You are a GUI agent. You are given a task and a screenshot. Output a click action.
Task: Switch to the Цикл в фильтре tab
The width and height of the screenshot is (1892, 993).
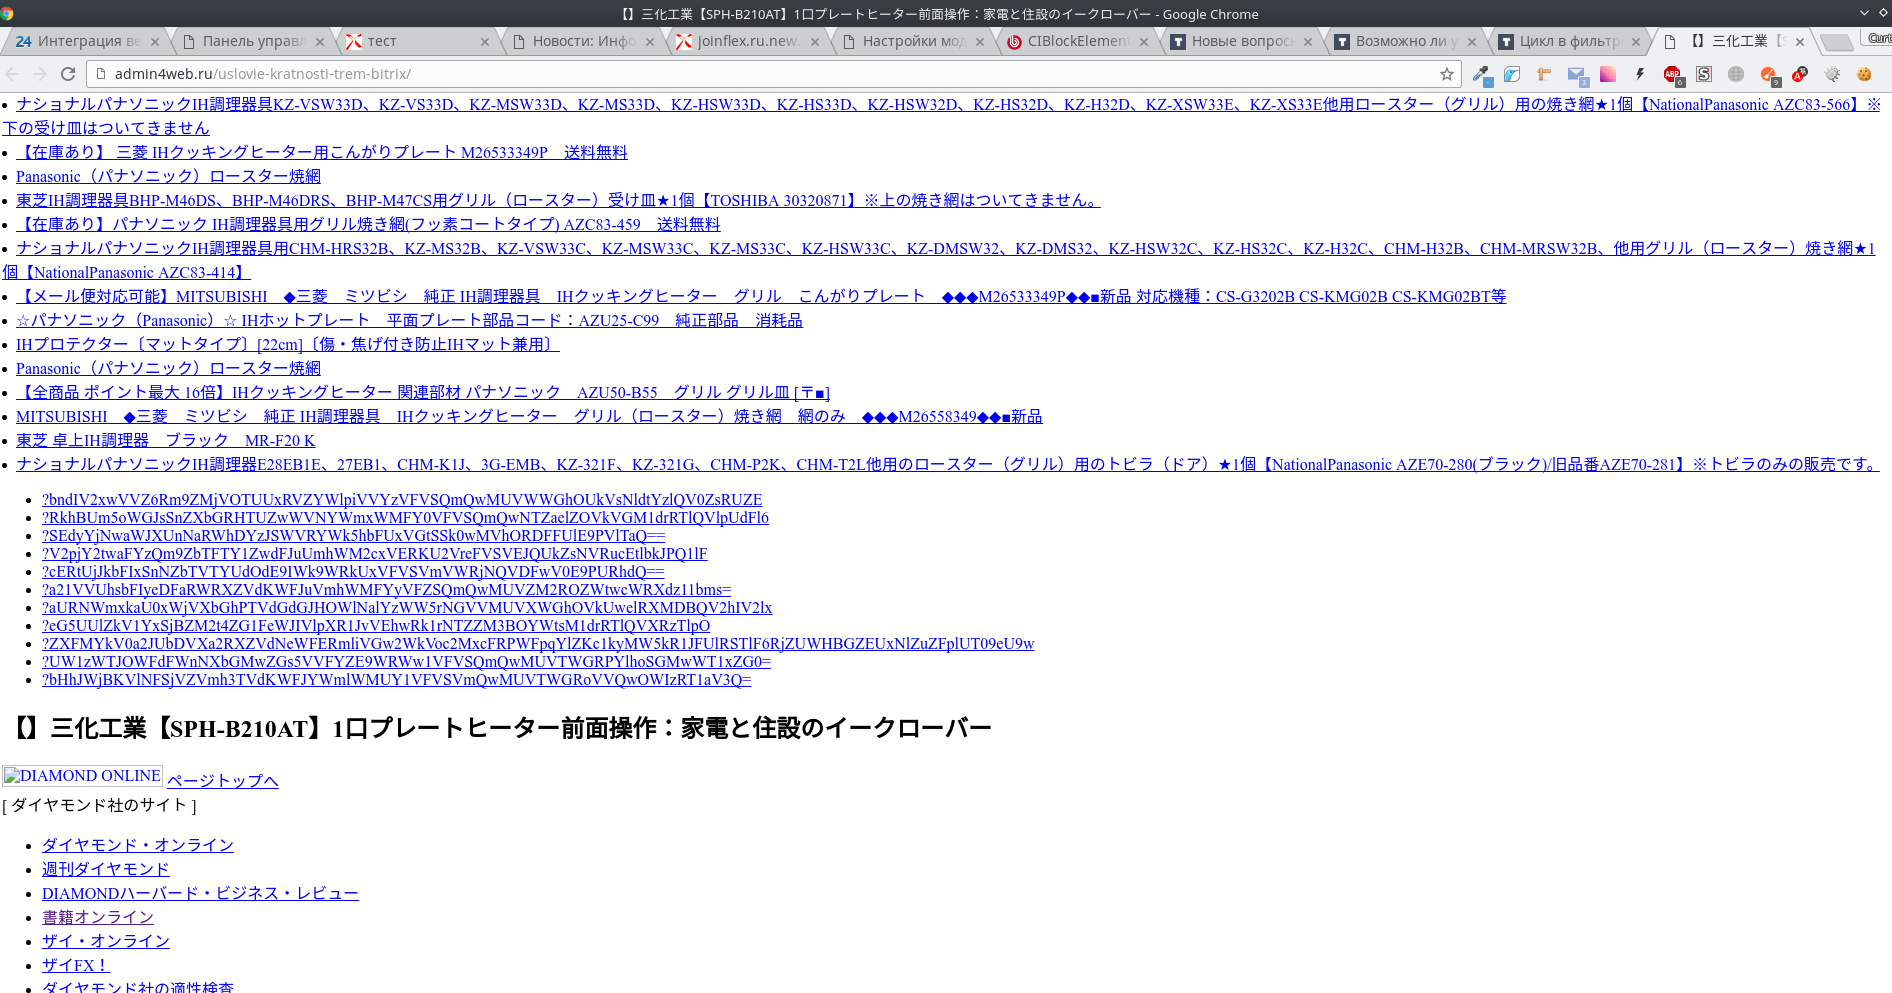1569,41
